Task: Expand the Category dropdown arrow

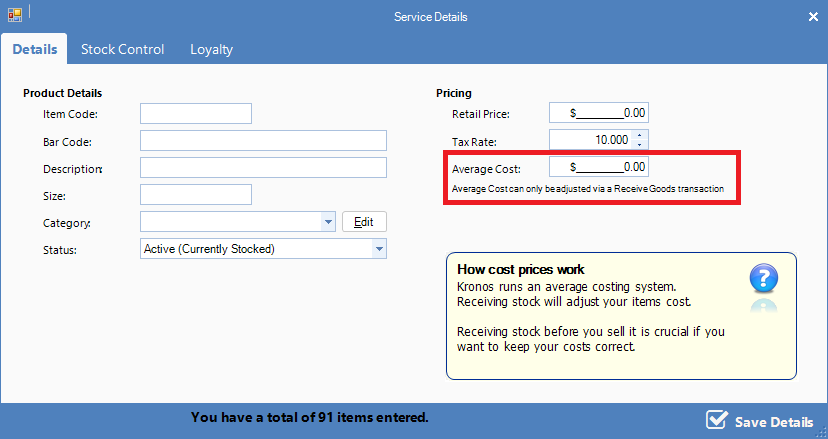Action: click(329, 222)
